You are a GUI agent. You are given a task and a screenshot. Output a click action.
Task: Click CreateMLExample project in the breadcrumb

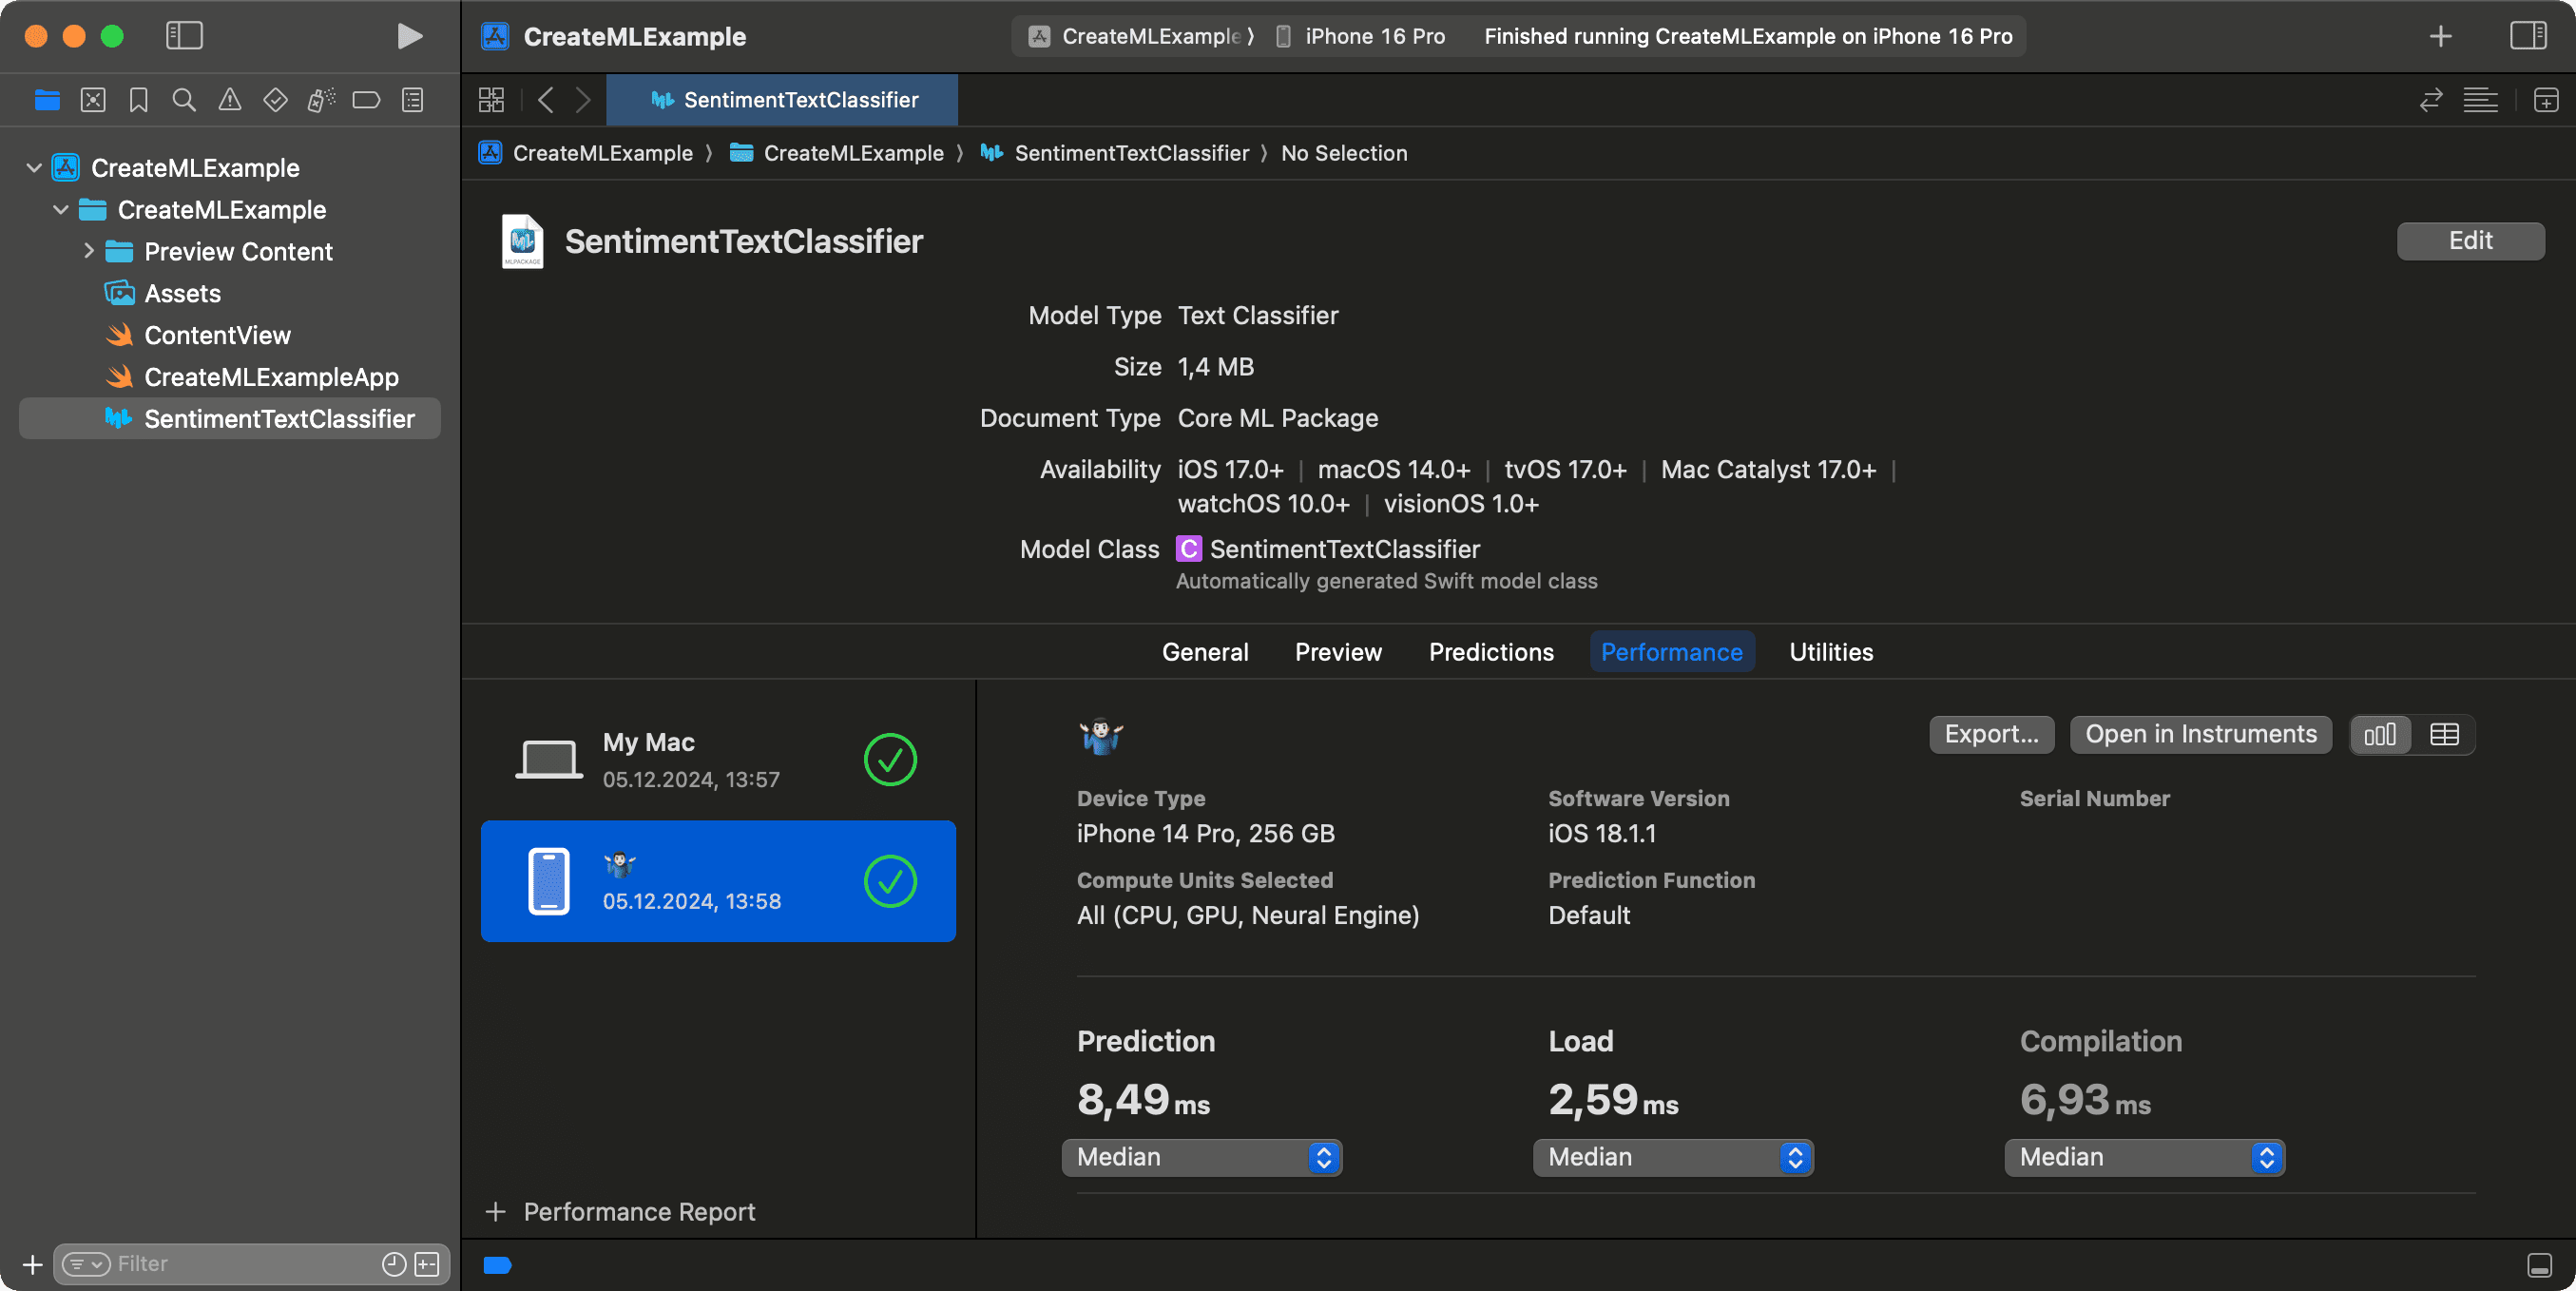(586, 153)
